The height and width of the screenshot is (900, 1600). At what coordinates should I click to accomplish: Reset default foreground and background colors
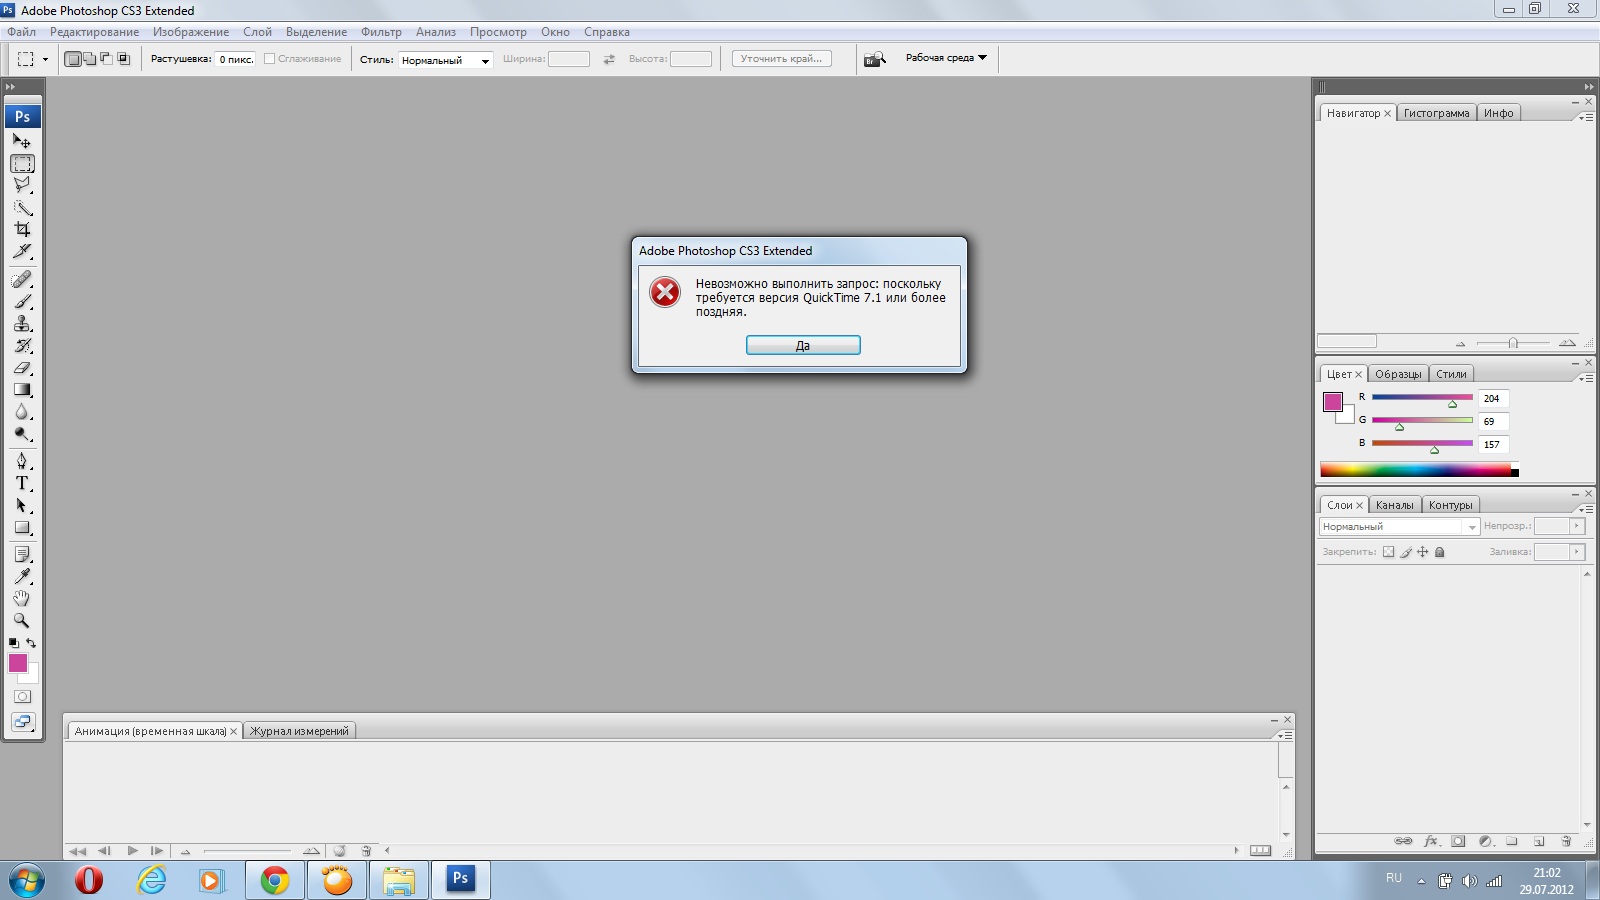(13, 642)
